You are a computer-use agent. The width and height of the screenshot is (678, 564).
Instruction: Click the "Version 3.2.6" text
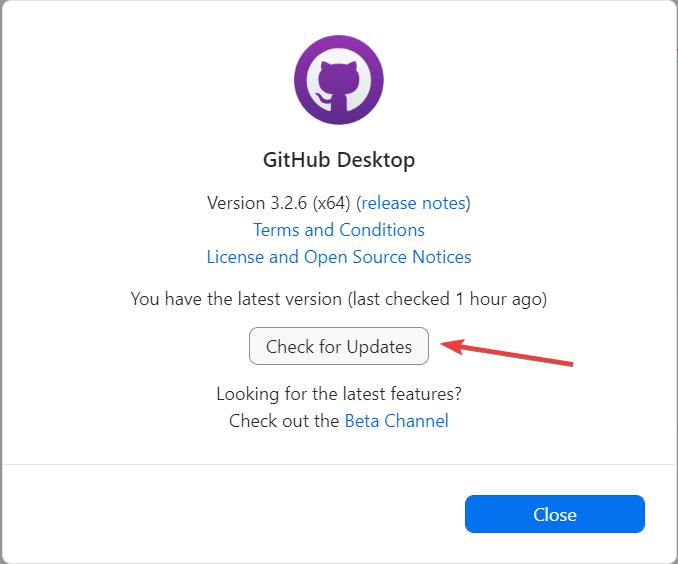(257, 203)
